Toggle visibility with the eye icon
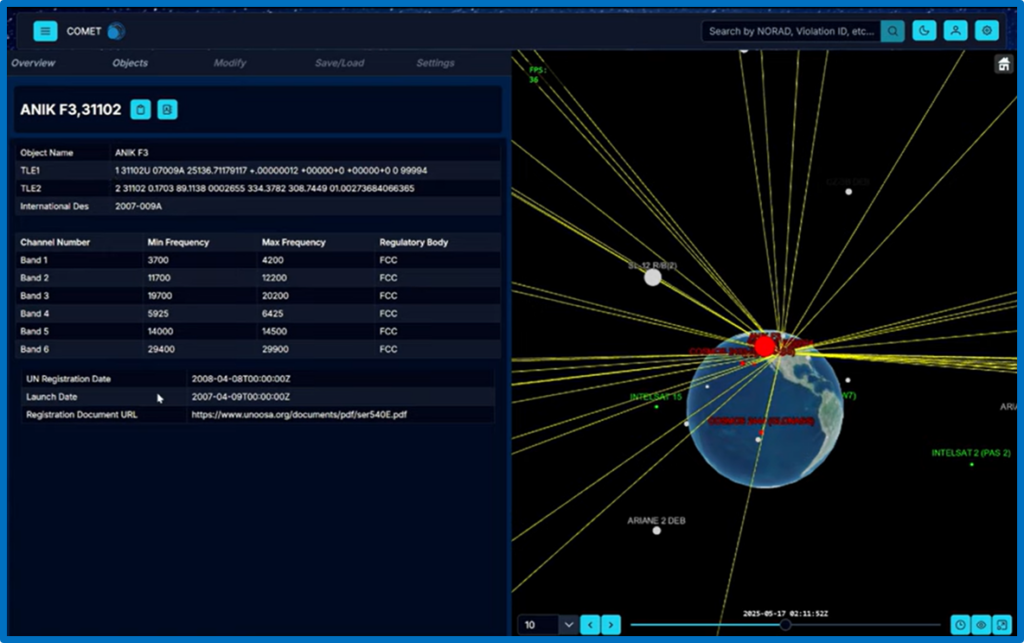 (980, 625)
